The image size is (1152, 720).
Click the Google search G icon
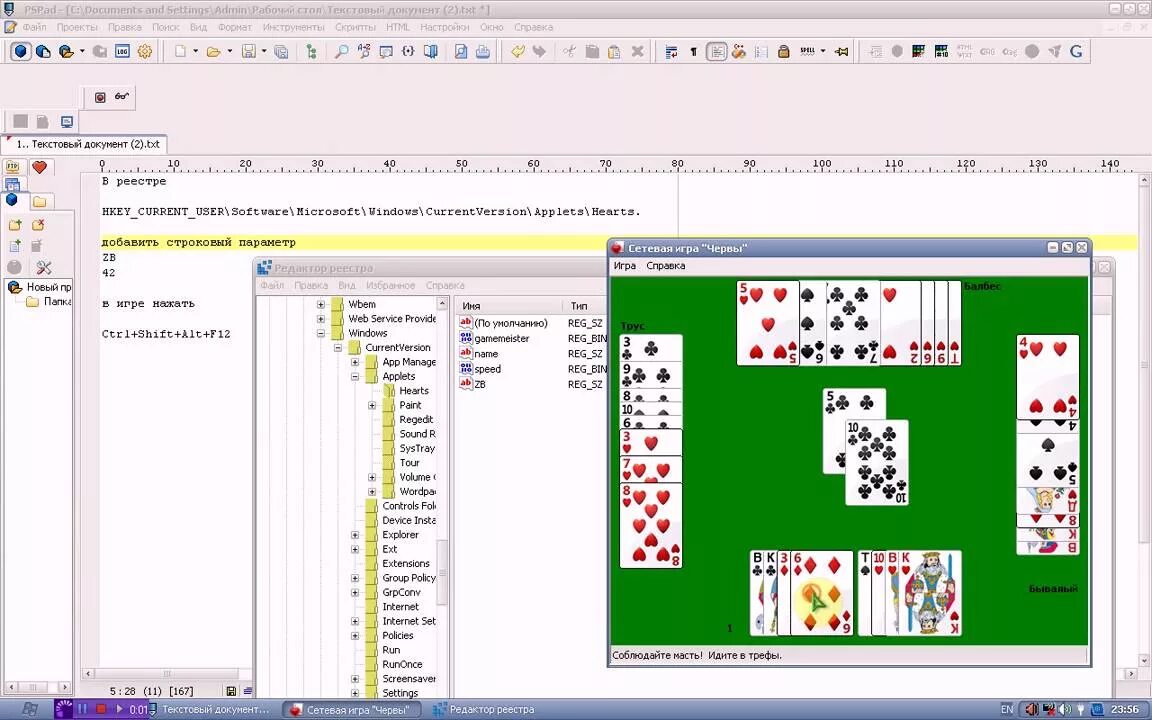tap(1076, 51)
